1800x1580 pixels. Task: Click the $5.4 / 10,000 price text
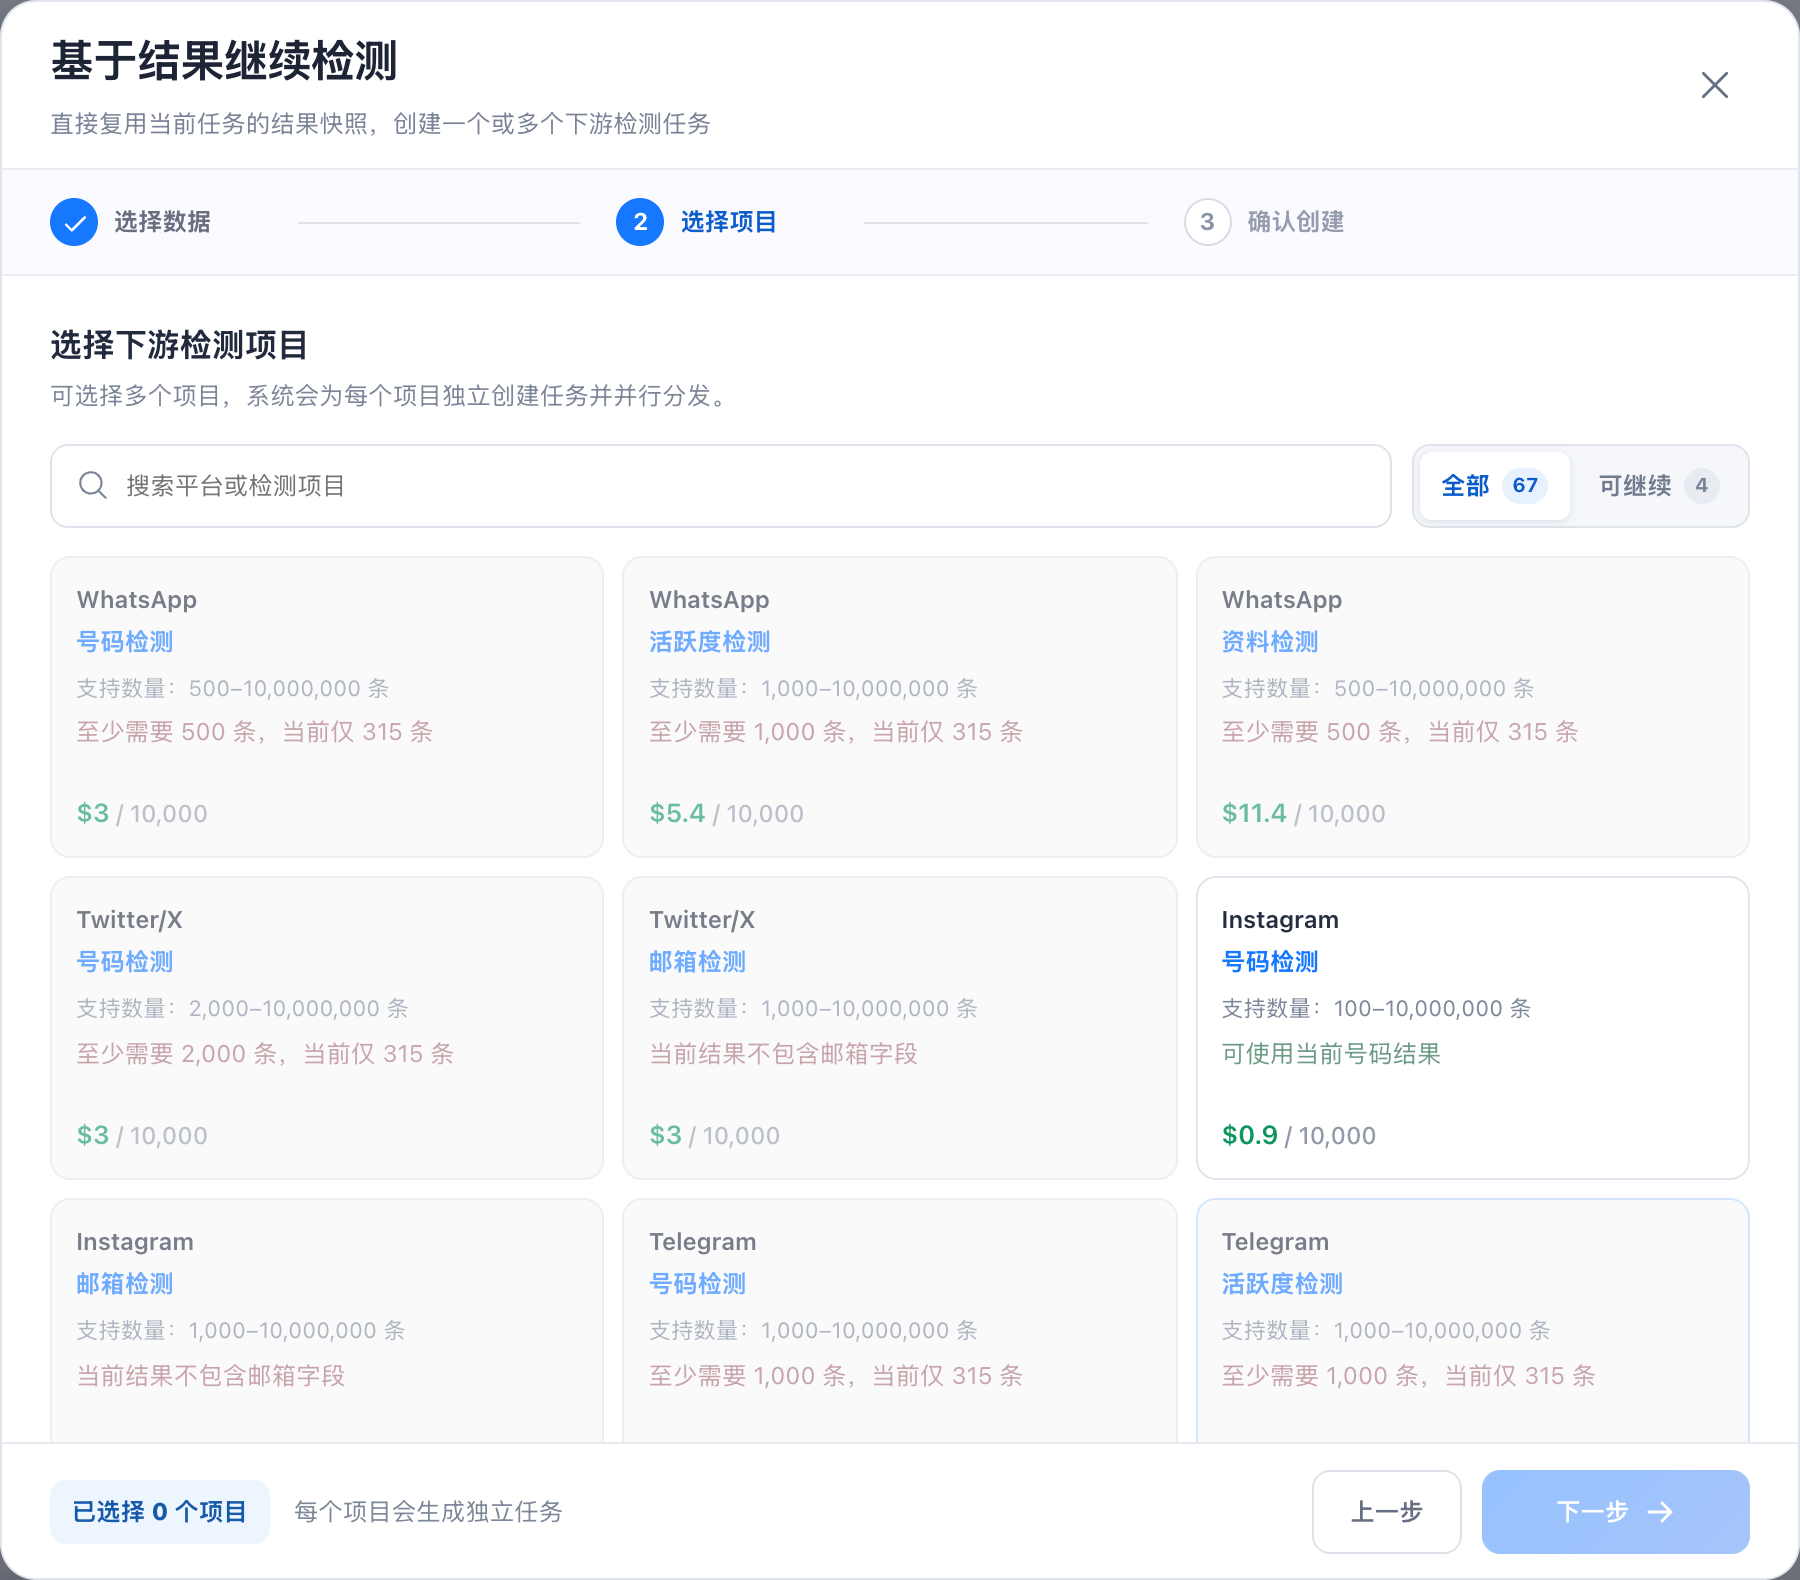coord(727,813)
